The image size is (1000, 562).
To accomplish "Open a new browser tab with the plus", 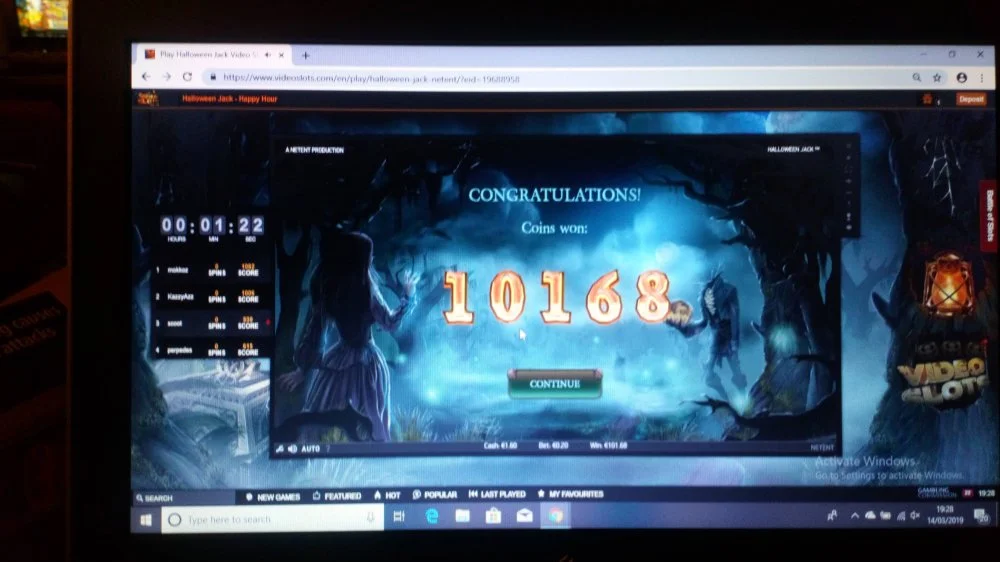I will point(305,55).
